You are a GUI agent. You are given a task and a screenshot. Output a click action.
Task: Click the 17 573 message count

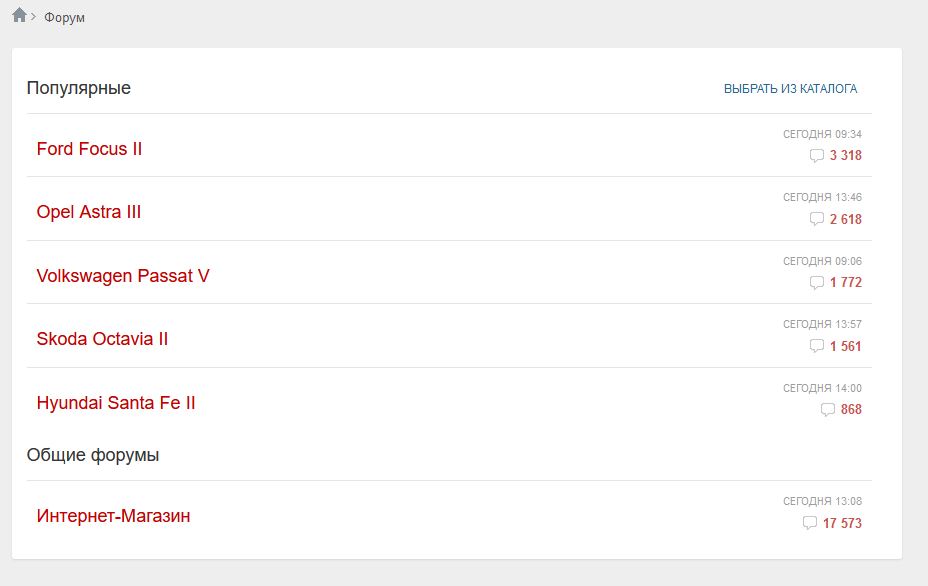[842, 523]
